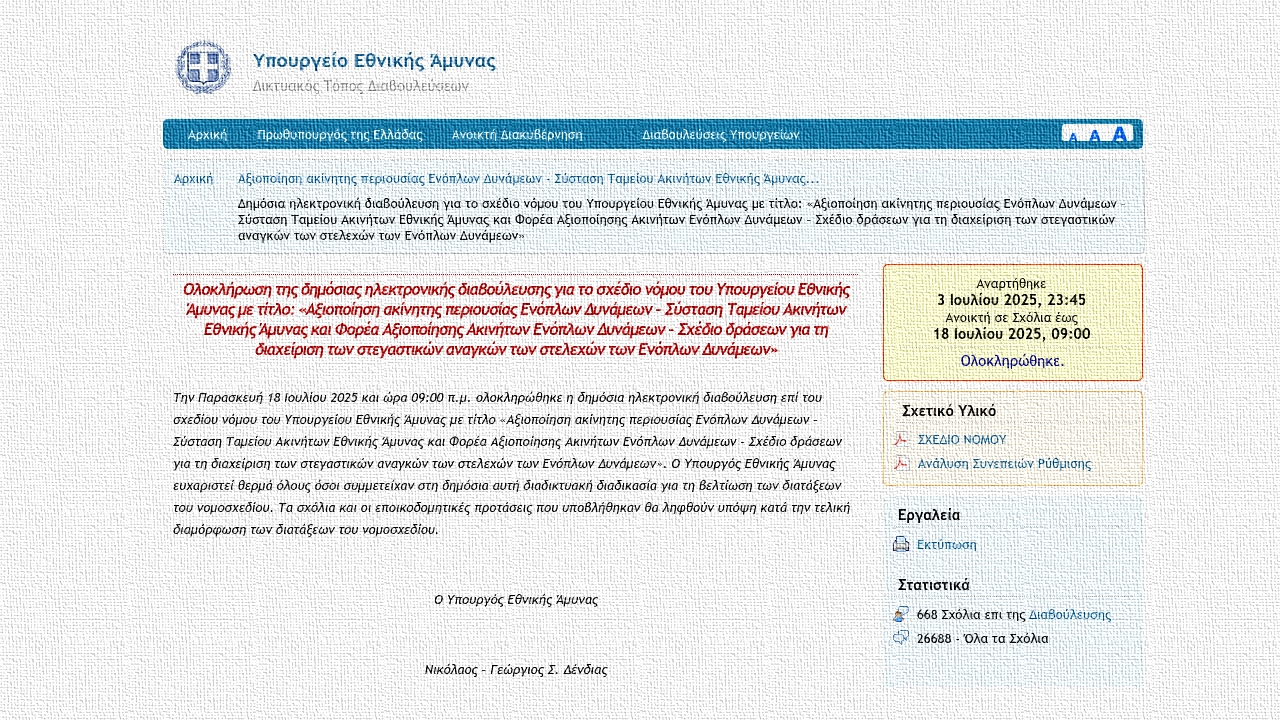Open the ΣΧΕΔΙΟ ΝΟΜΟΥ document link

961,439
